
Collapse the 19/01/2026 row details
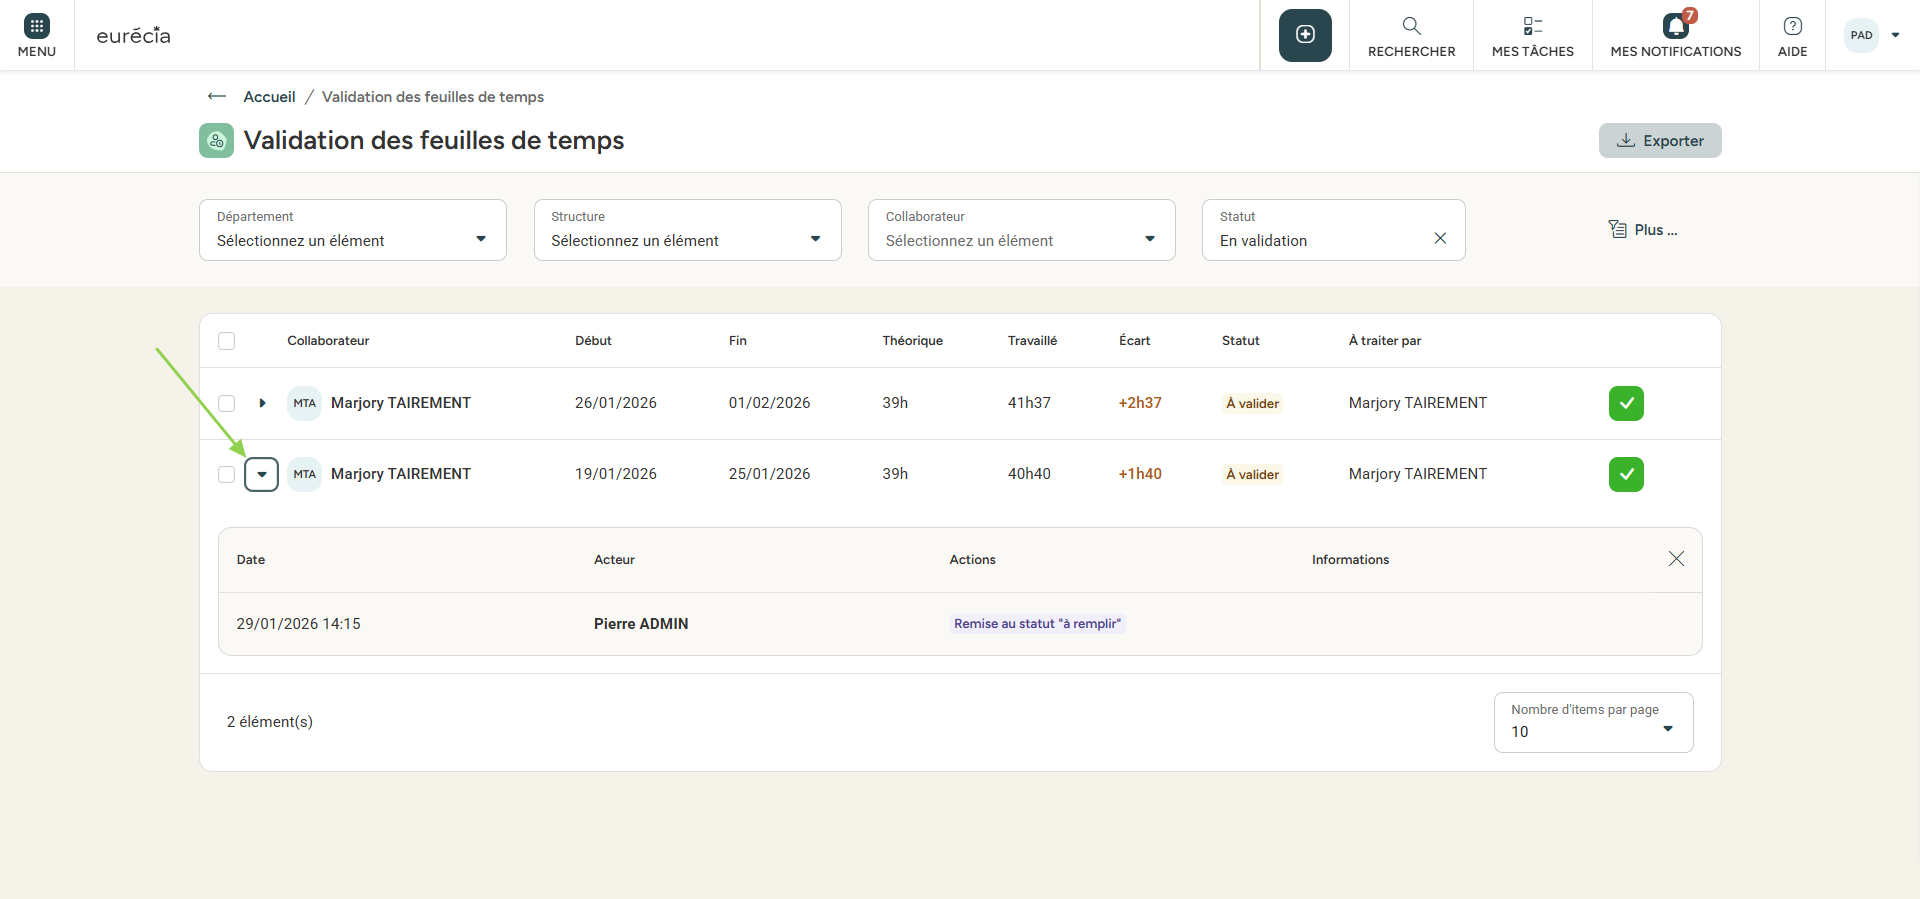pos(262,474)
